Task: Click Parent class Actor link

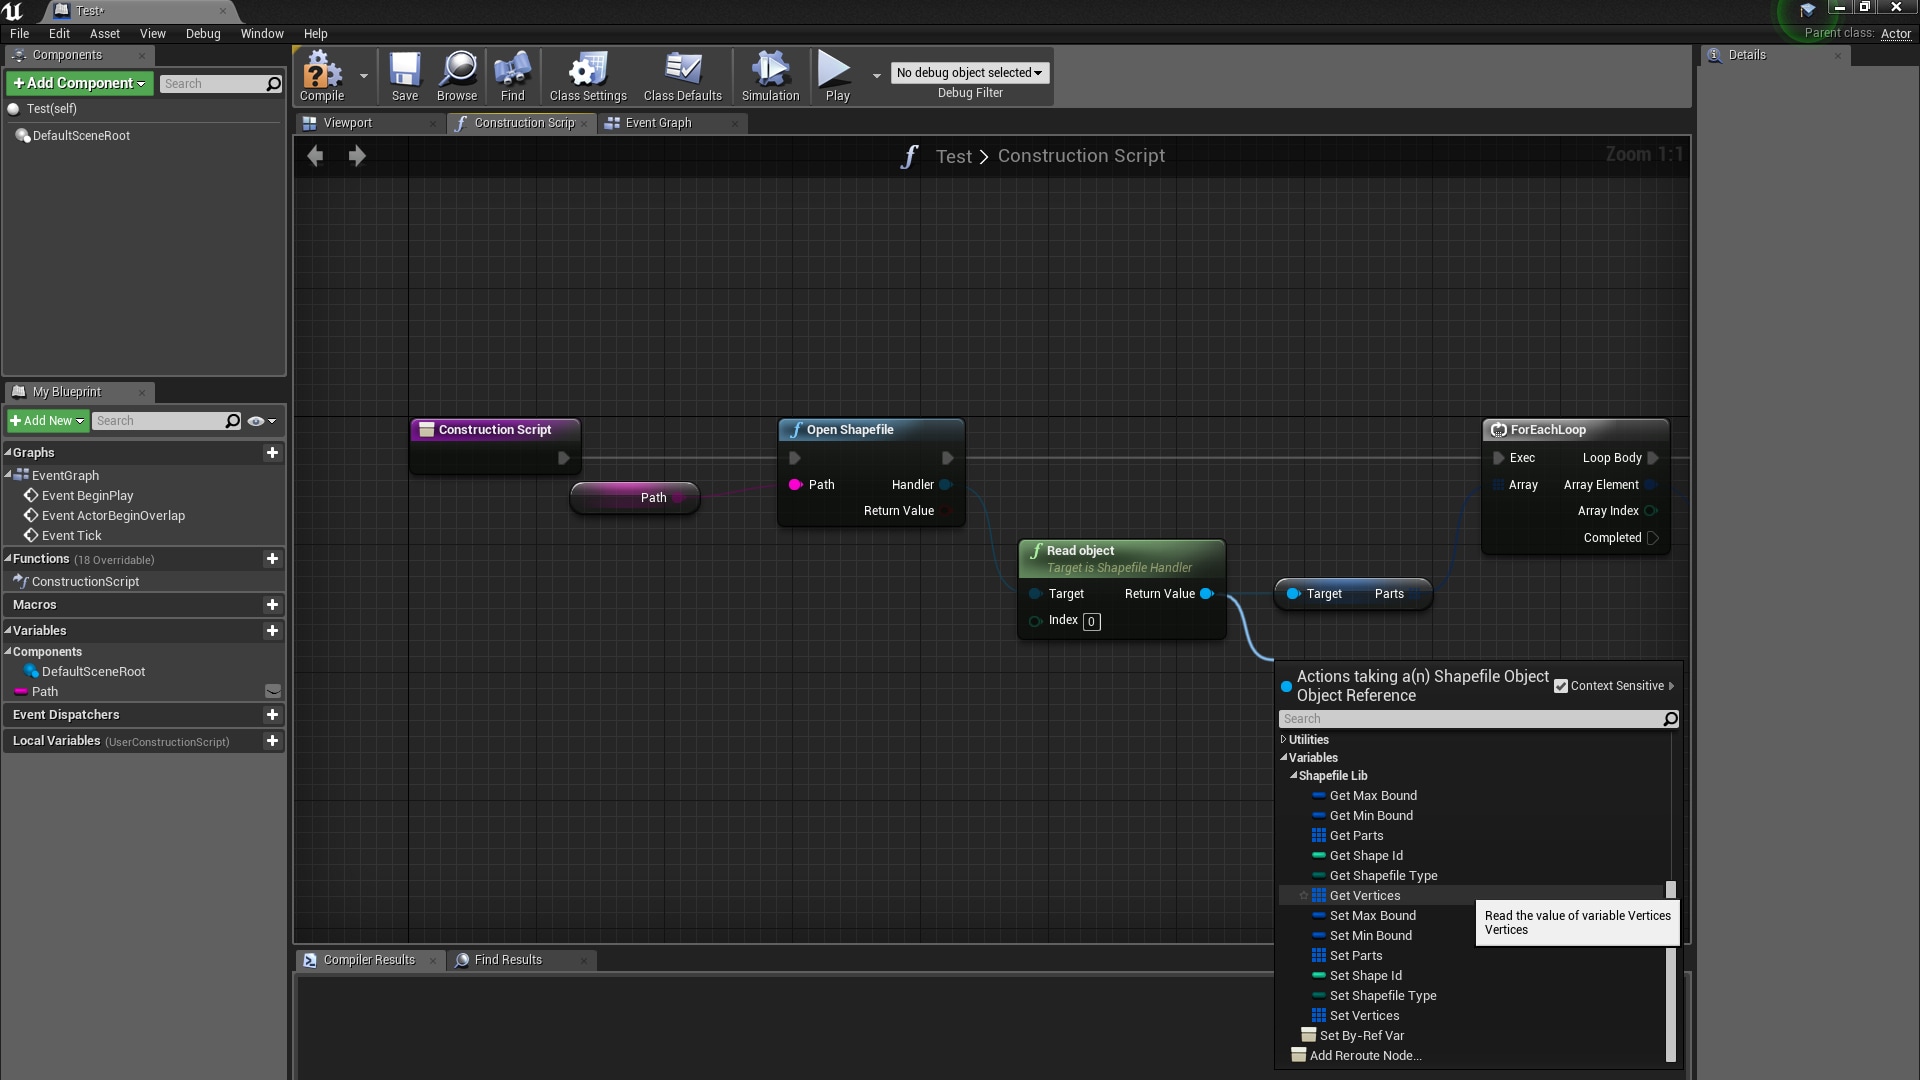Action: point(1895,34)
